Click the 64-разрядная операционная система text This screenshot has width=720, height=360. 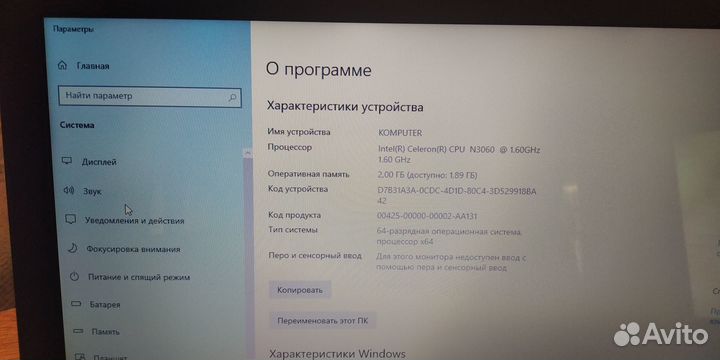click(449, 236)
